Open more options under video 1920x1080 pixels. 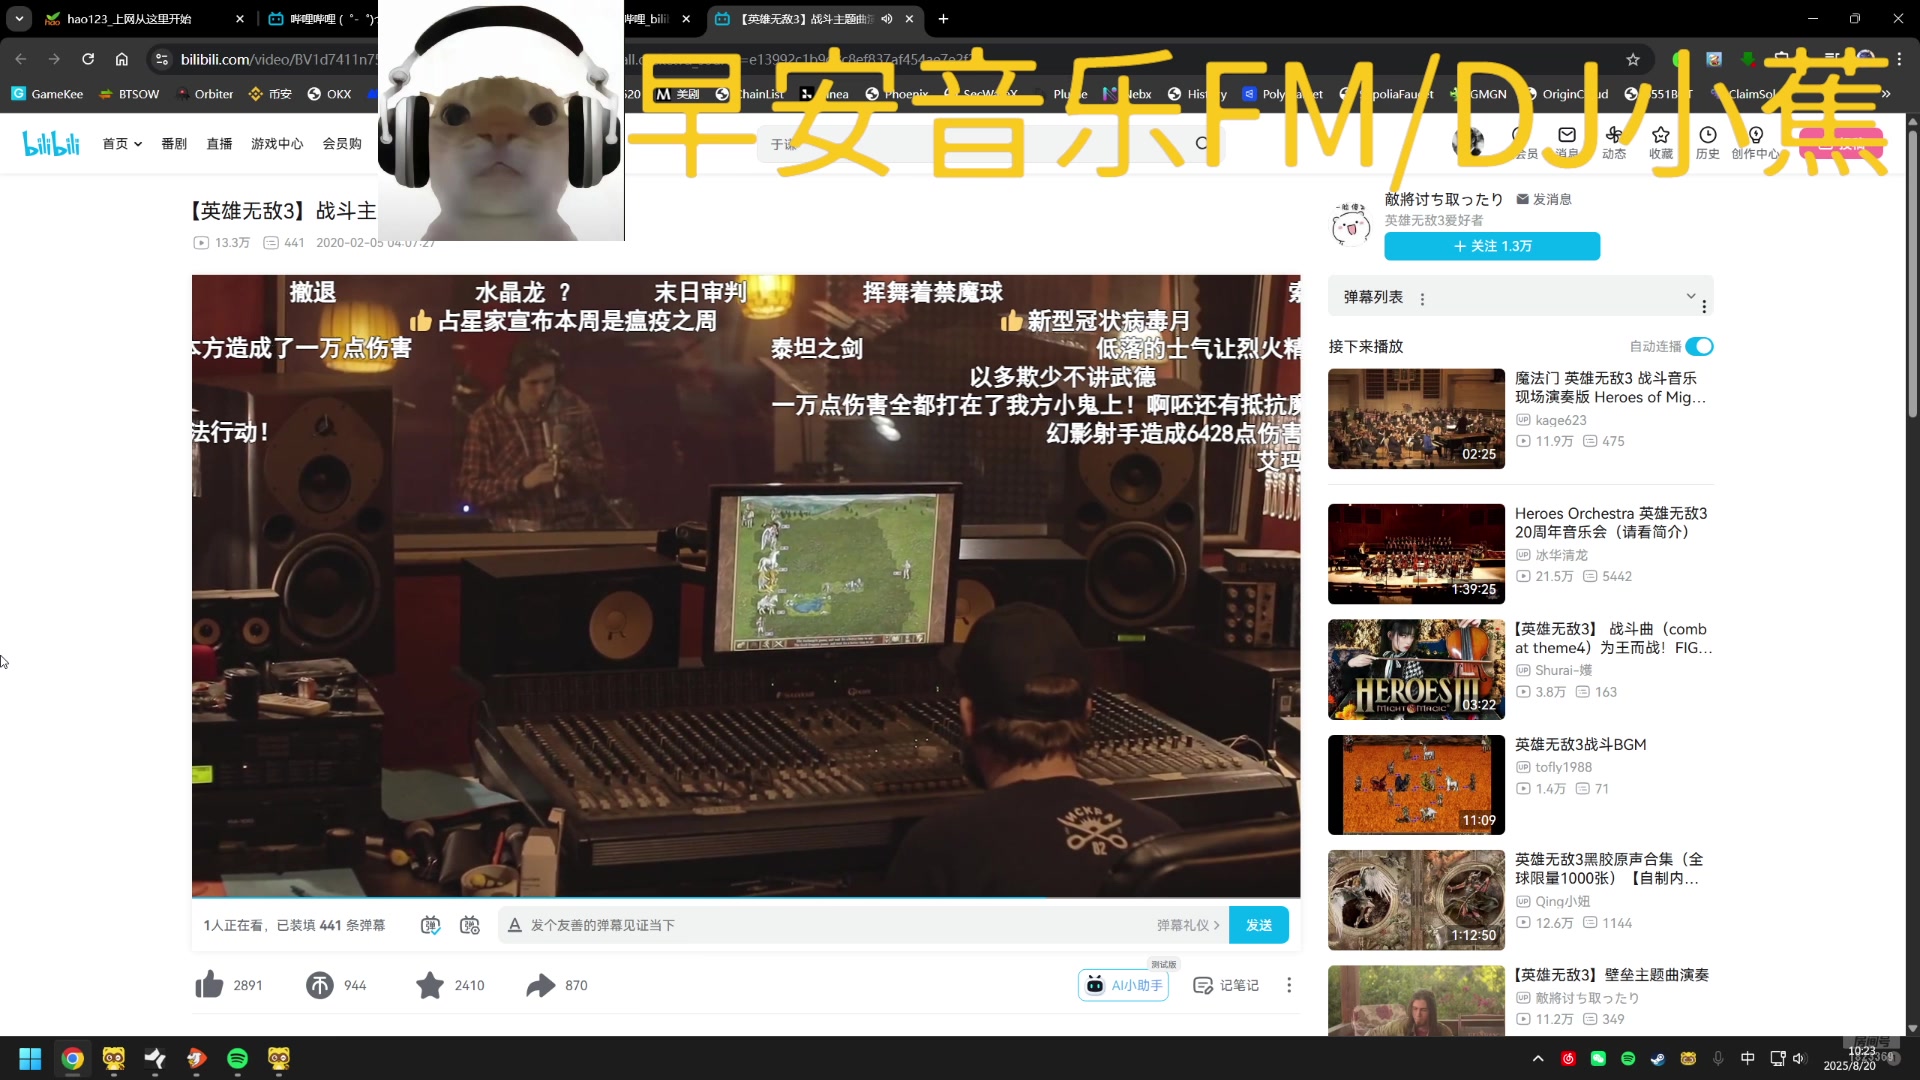[x=1289, y=985]
